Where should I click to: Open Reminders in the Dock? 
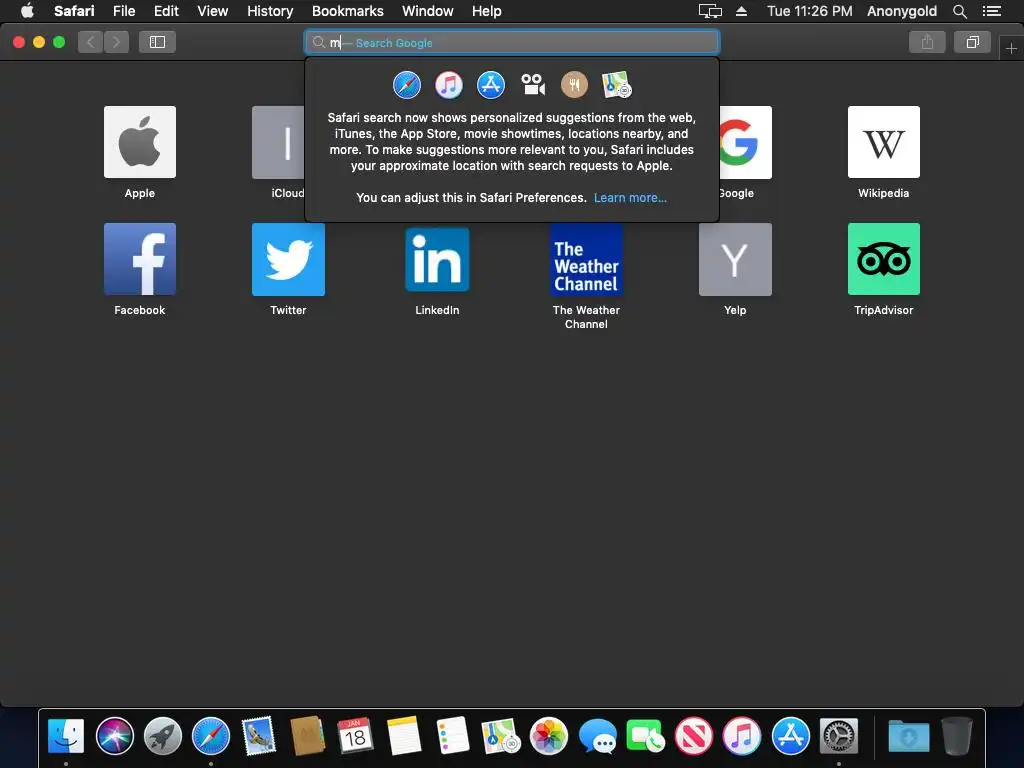pos(453,736)
